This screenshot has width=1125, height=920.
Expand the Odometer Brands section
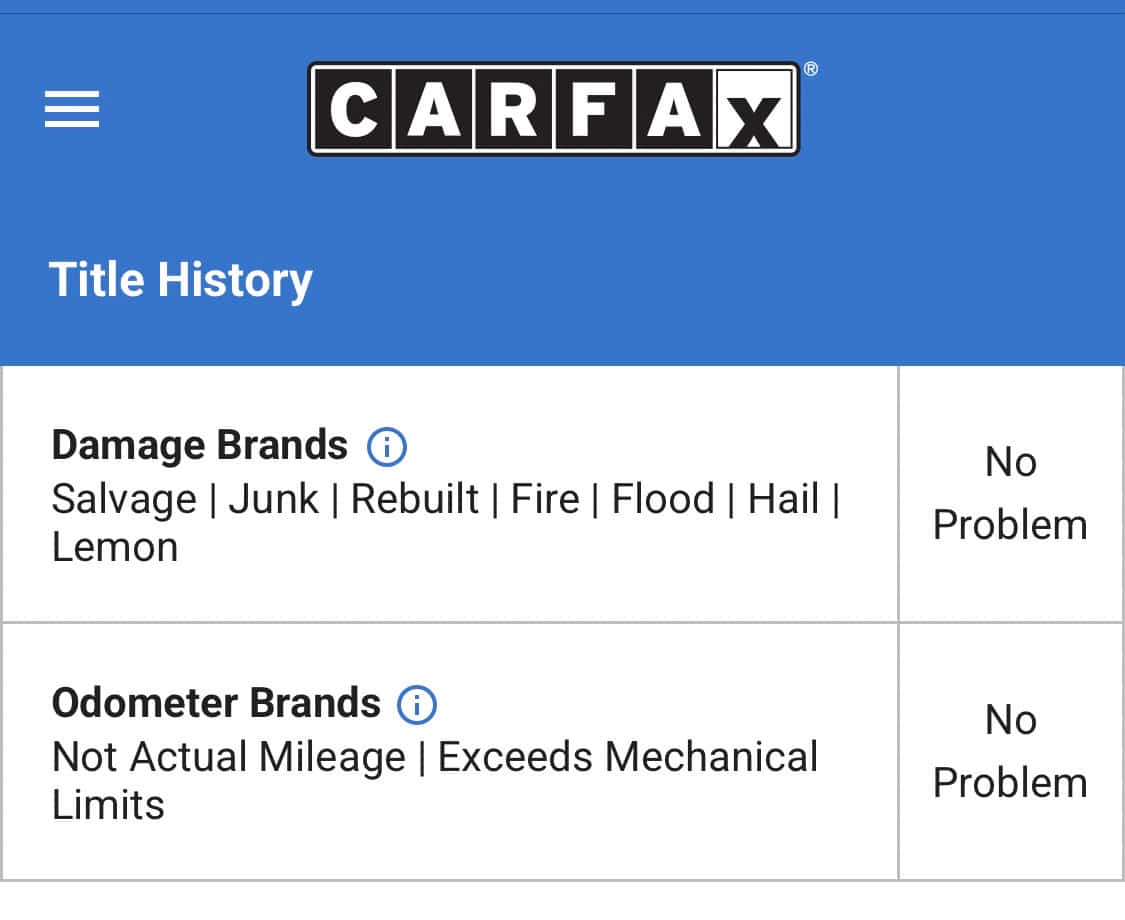coord(215,703)
